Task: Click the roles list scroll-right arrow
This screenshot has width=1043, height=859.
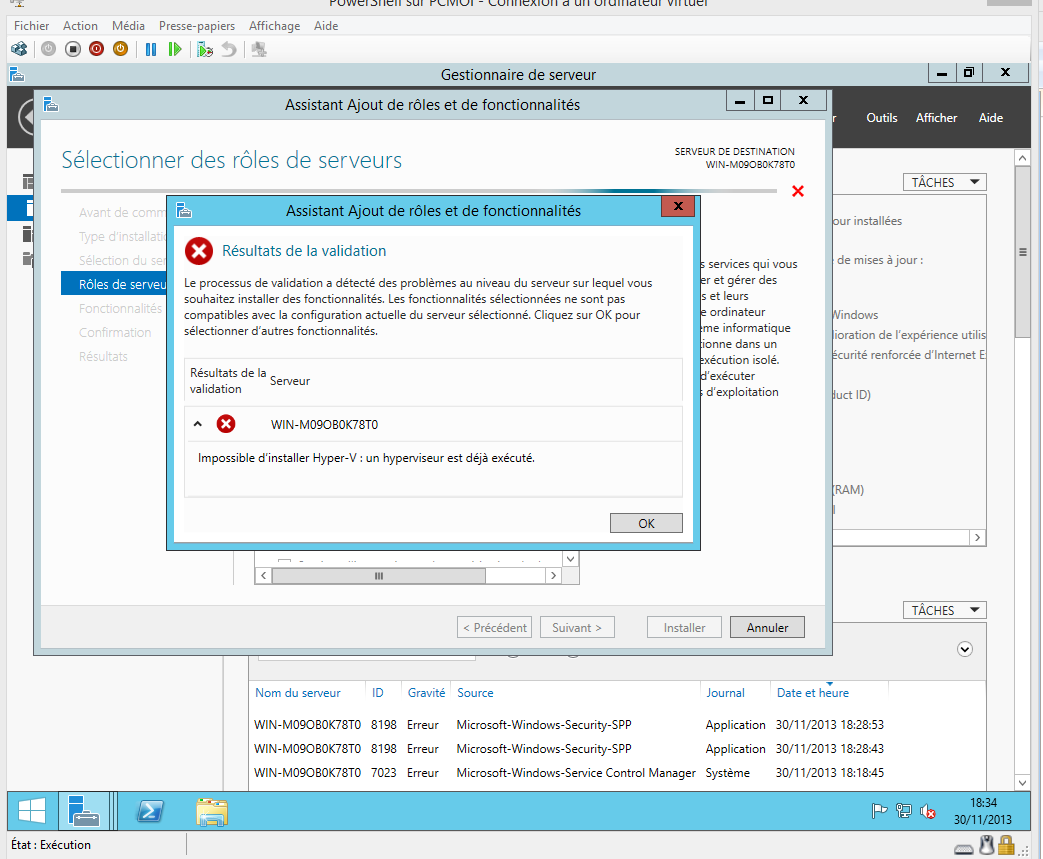Action: coord(553,576)
